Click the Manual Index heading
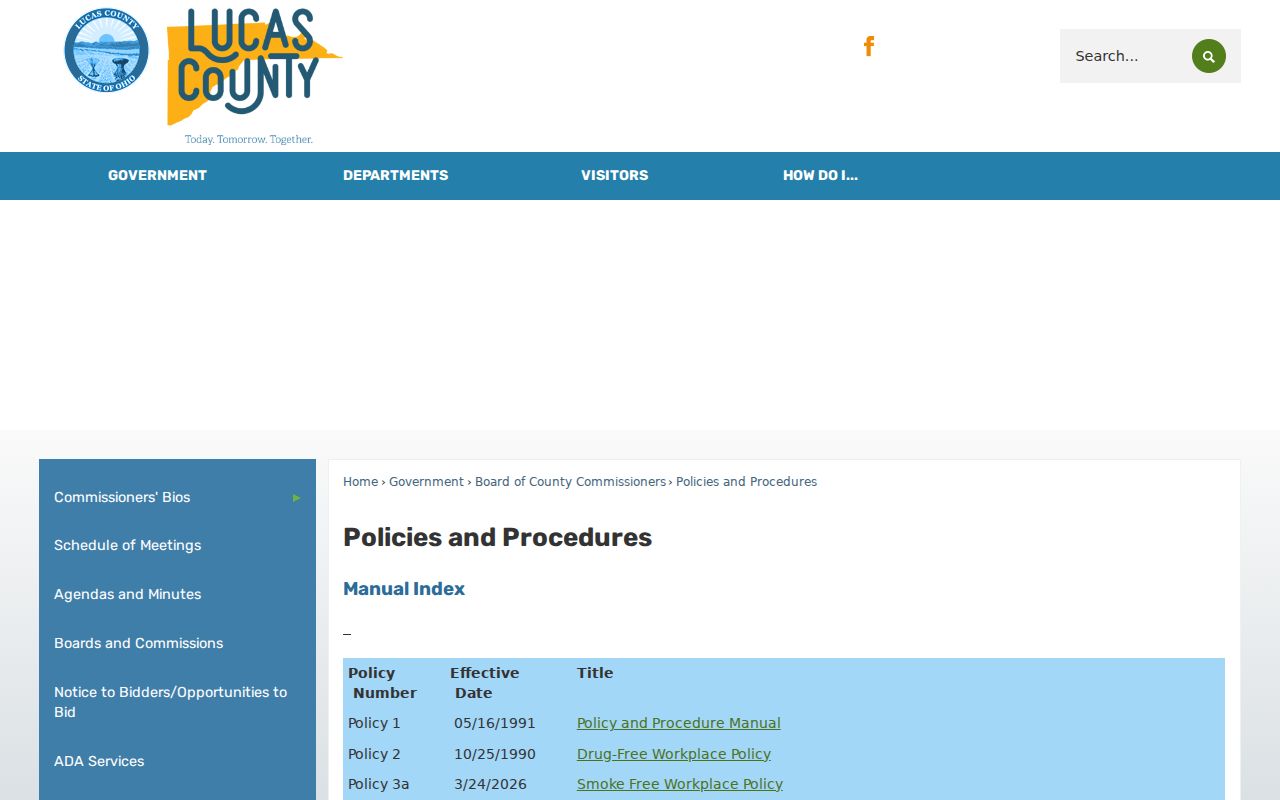1280x800 pixels. click(404, 589)
